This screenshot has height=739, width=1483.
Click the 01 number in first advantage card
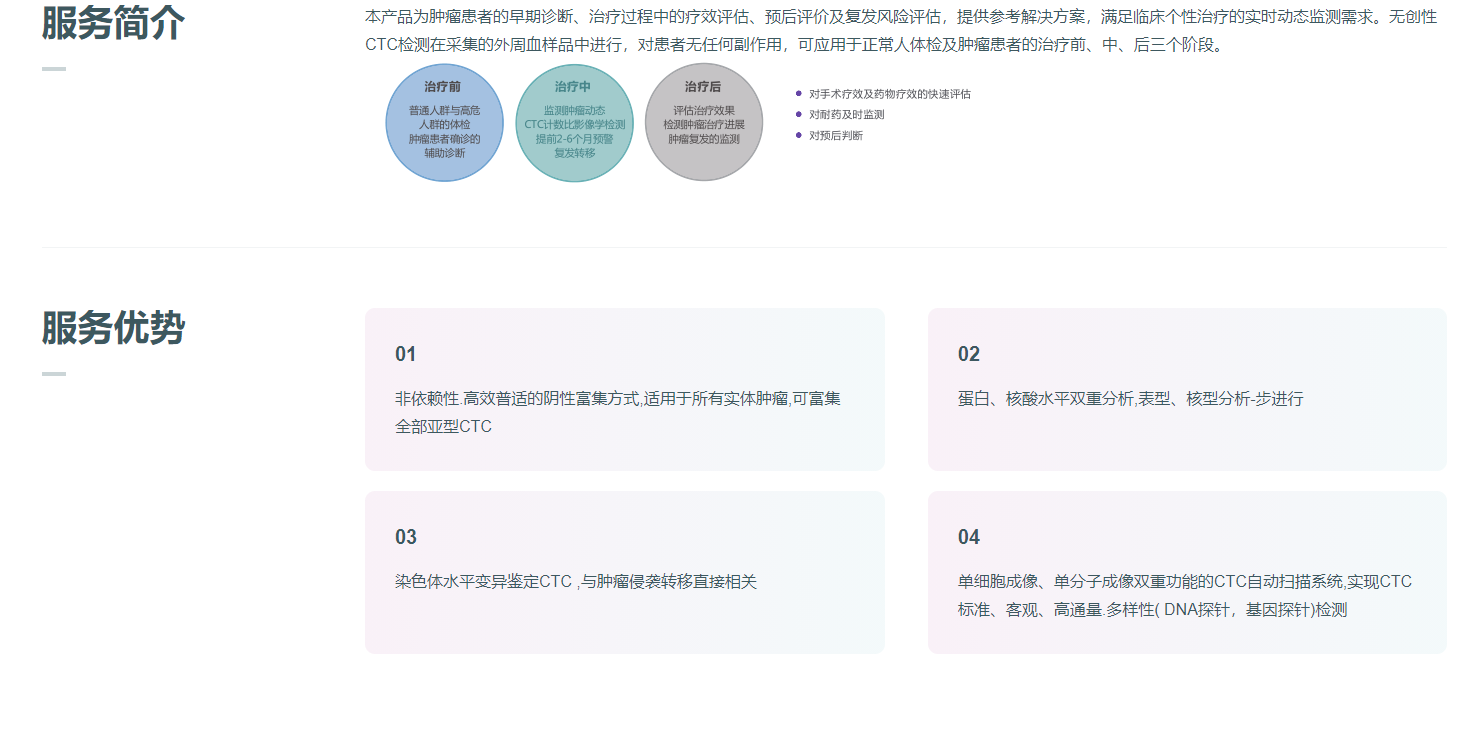(x=405, y=354)
